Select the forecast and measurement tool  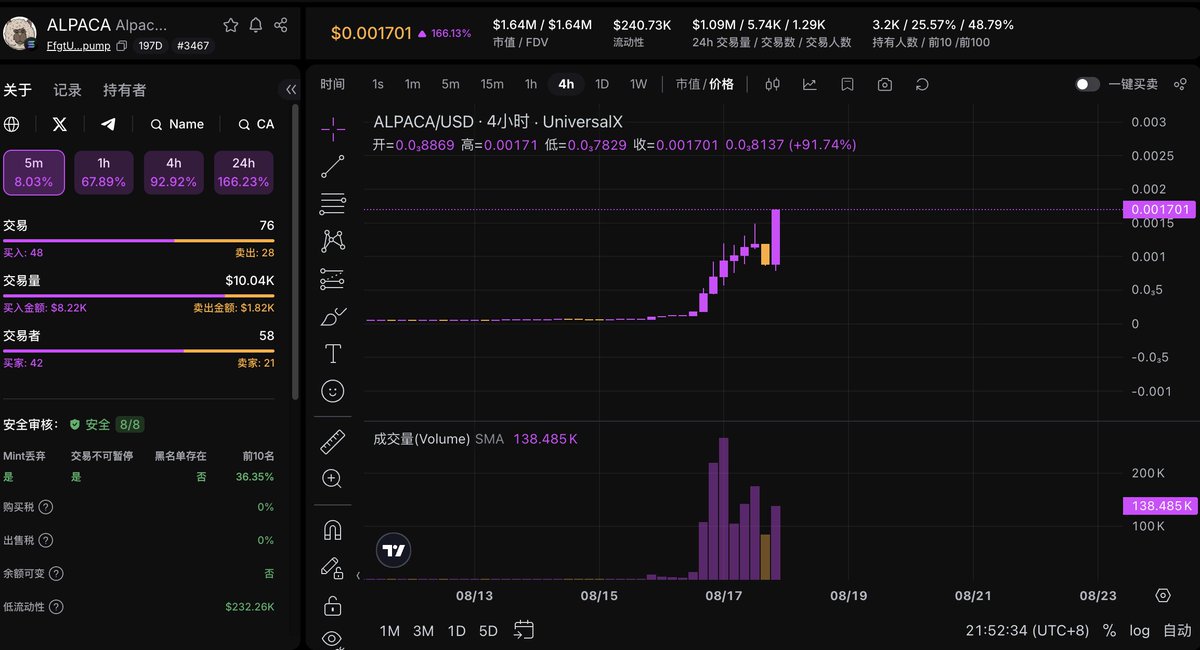click(332, 279)
